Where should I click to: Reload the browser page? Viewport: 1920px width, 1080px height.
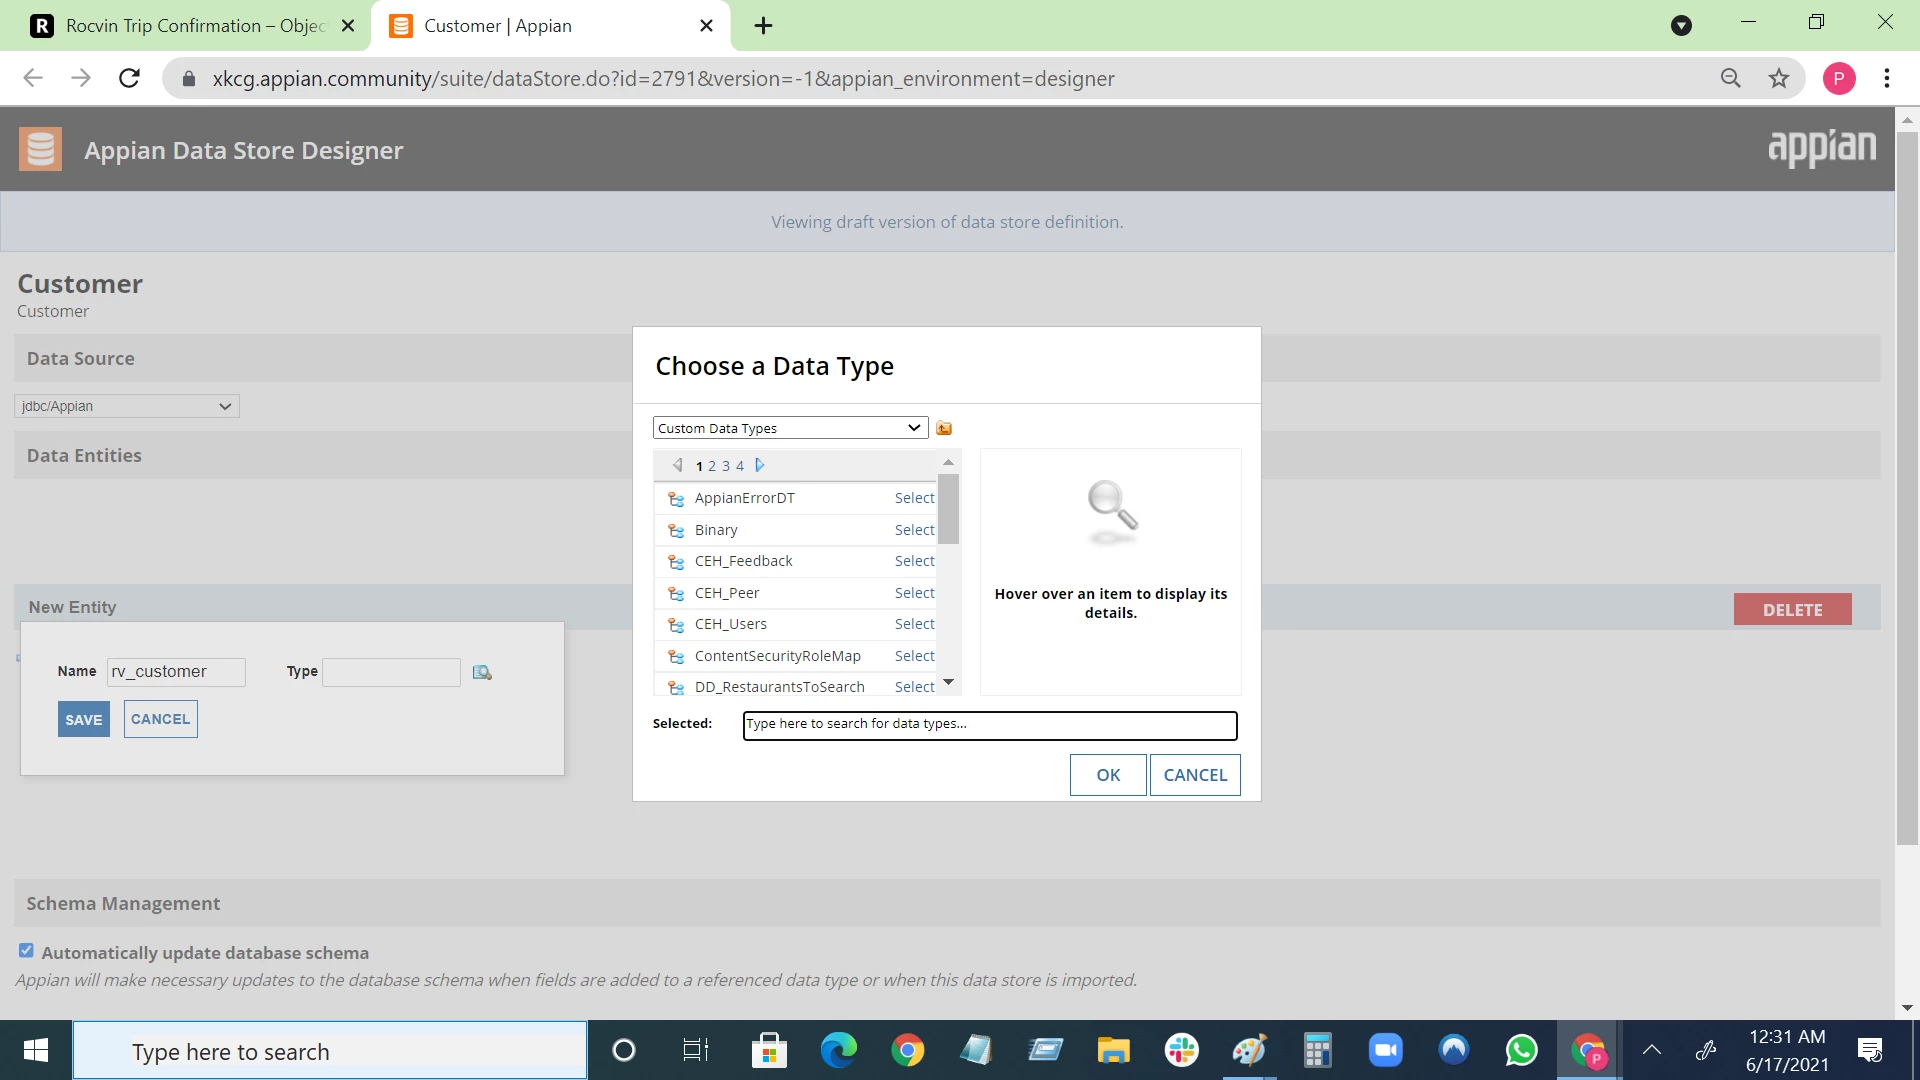tap(129, 78)
